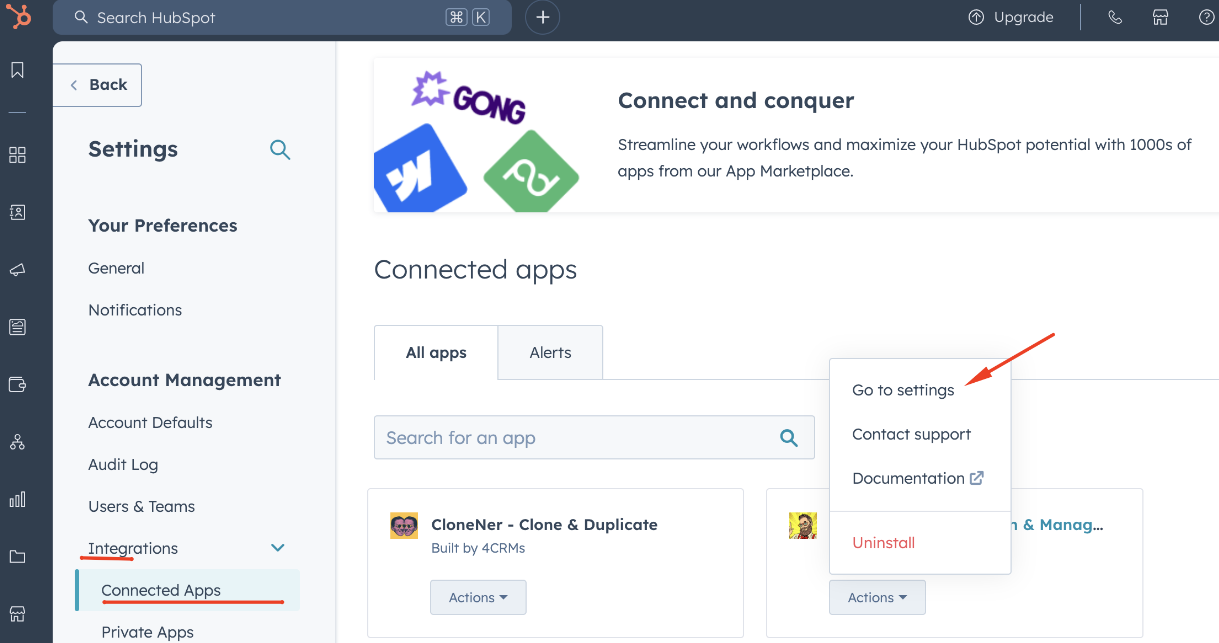Open the Actions dropdown under CloneNer
The width and height of the screenshot is (1219, 643).
(478, 597)
